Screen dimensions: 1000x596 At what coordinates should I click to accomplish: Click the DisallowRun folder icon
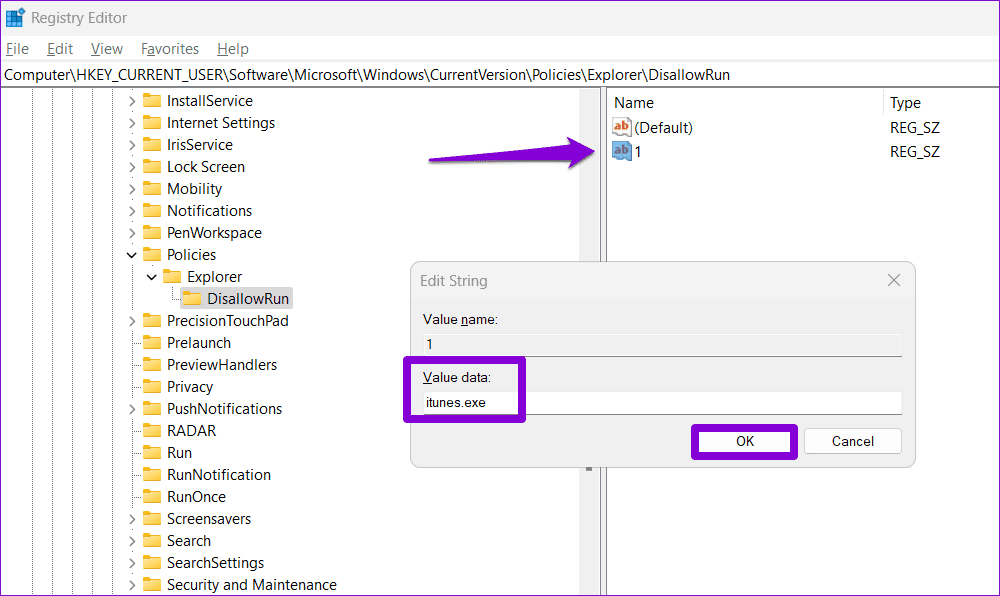(192, 298)
